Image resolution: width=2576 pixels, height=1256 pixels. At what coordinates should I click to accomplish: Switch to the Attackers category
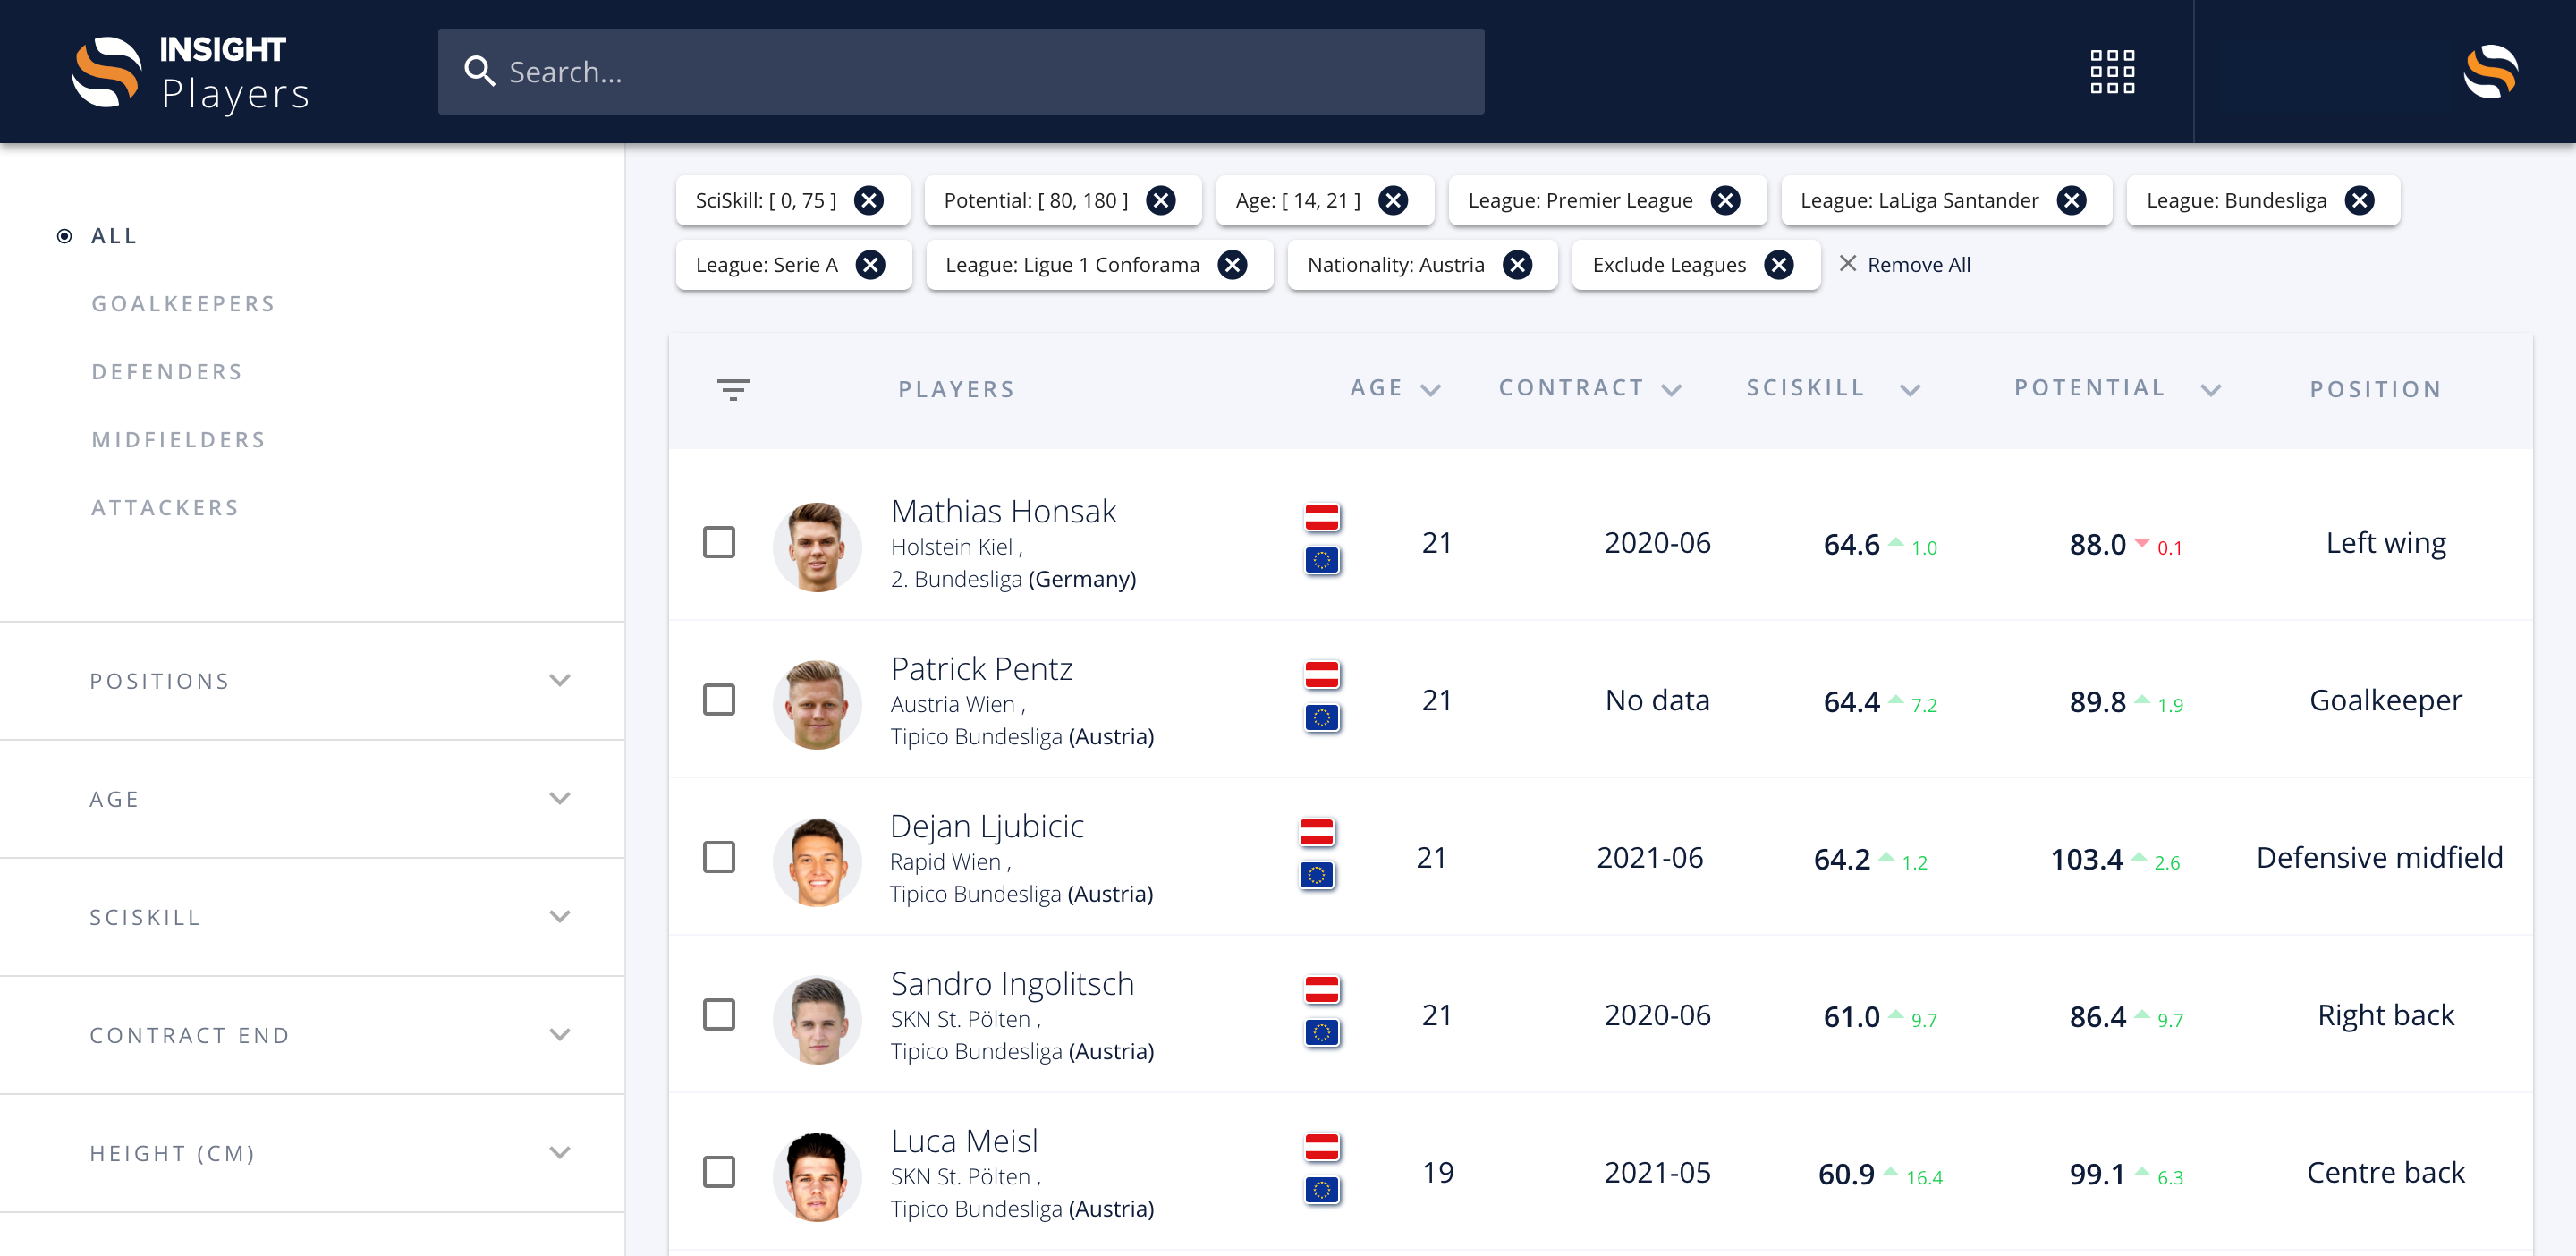(165, 508)
